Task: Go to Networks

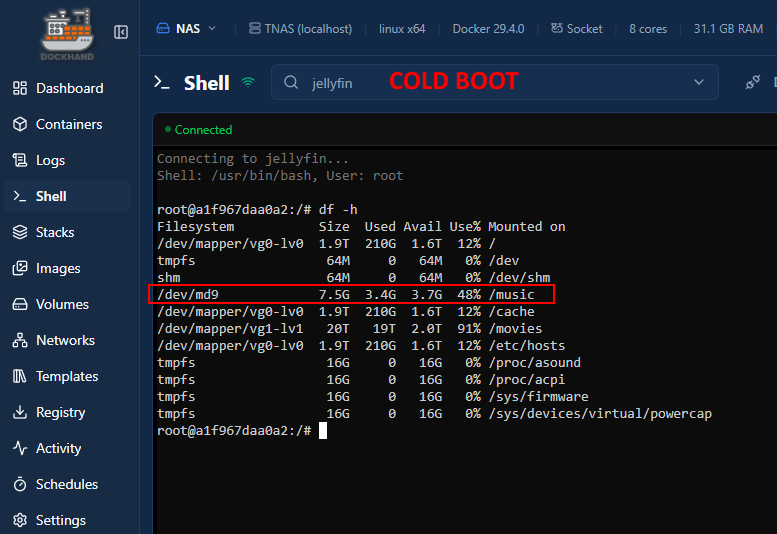Action: [x=67, y=340]
